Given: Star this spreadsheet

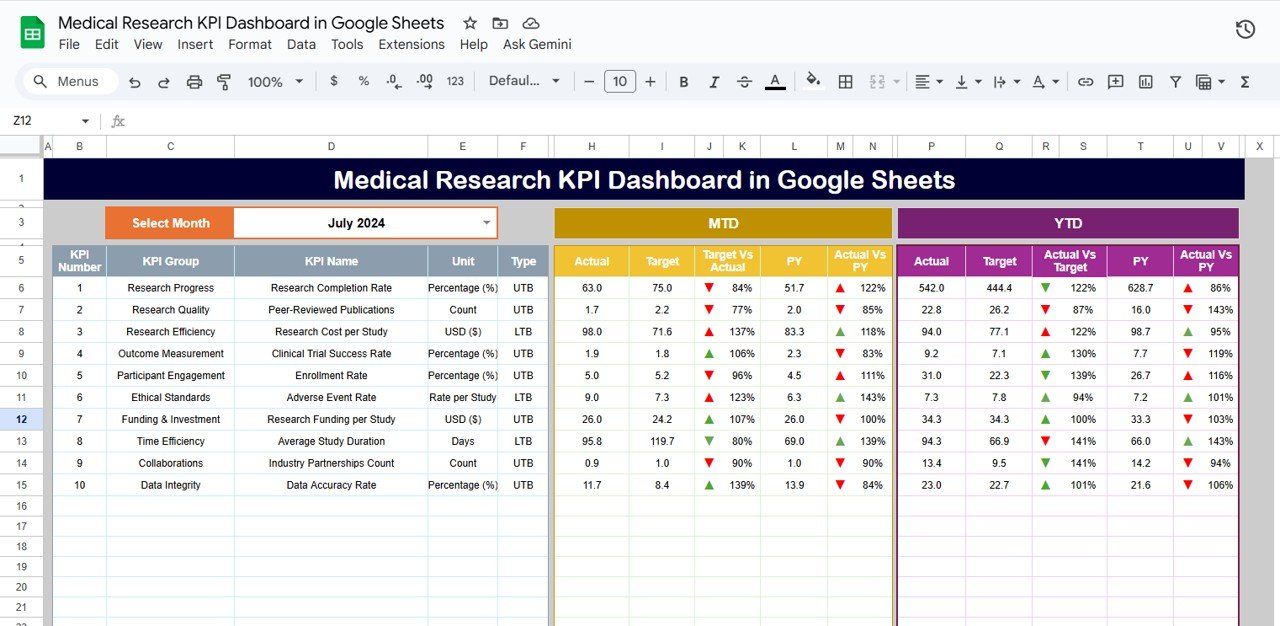Looking at the screenshot, I should pyautogui.click(x=469, y=22).
